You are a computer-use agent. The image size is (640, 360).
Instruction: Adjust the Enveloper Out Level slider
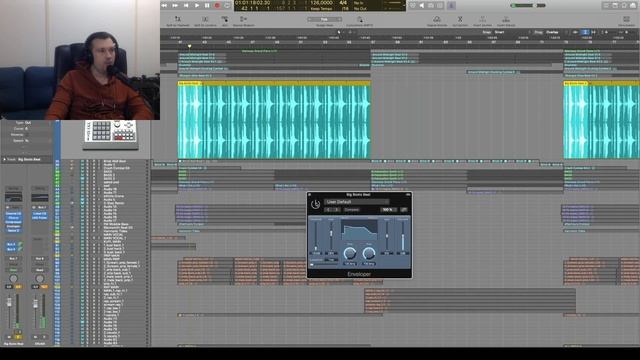(402, 236)
